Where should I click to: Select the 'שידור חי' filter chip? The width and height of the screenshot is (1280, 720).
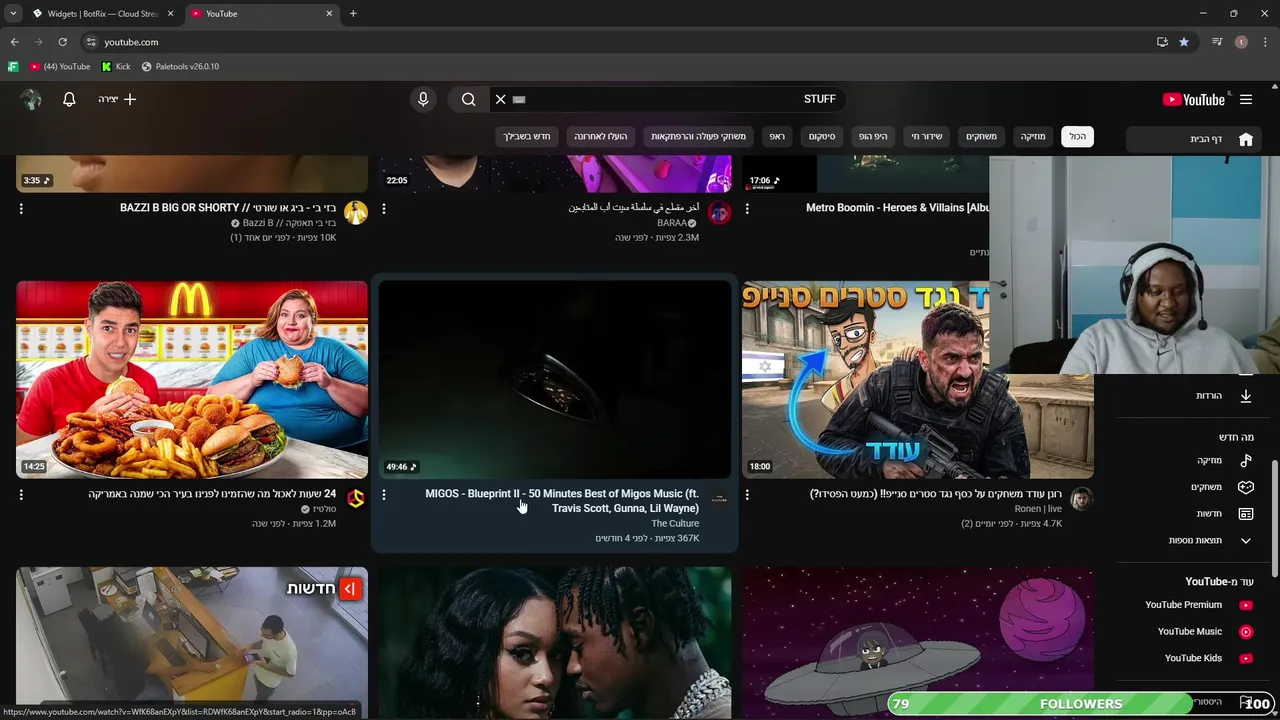point(926,136)
